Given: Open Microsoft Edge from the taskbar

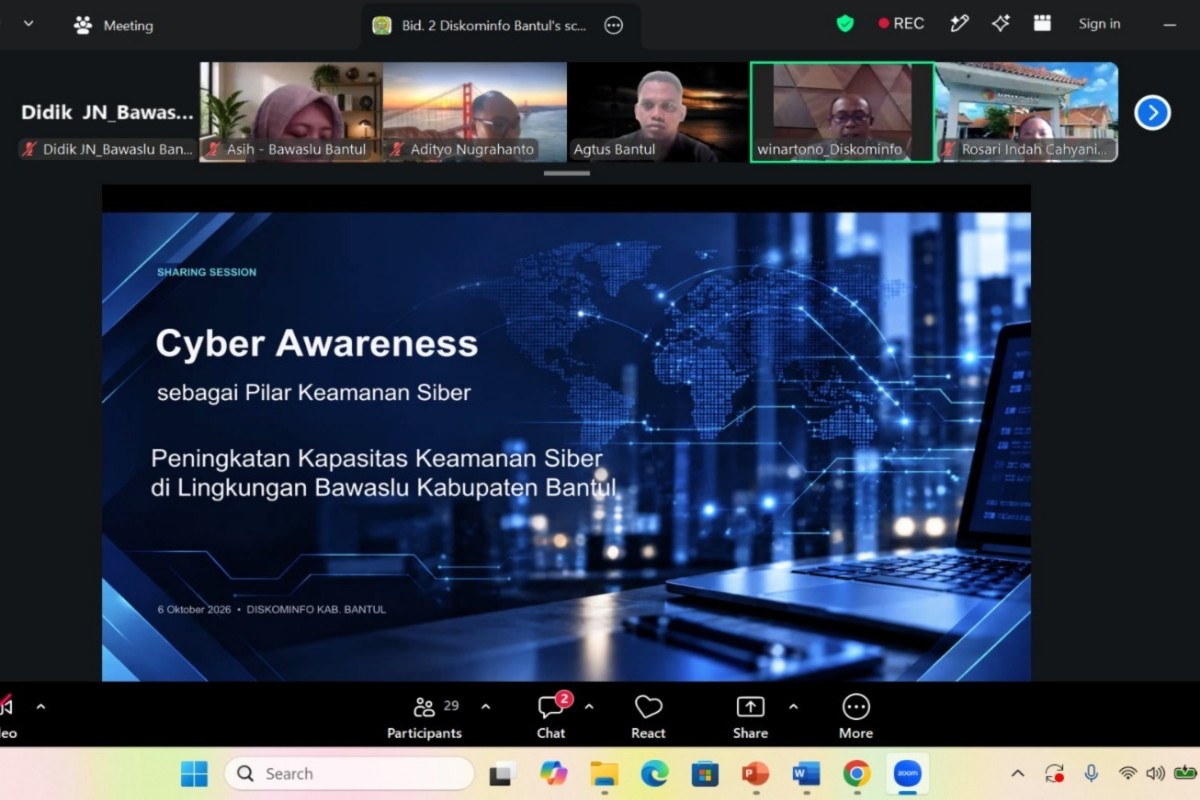Looking at the screenshot, I should (654, 773).
